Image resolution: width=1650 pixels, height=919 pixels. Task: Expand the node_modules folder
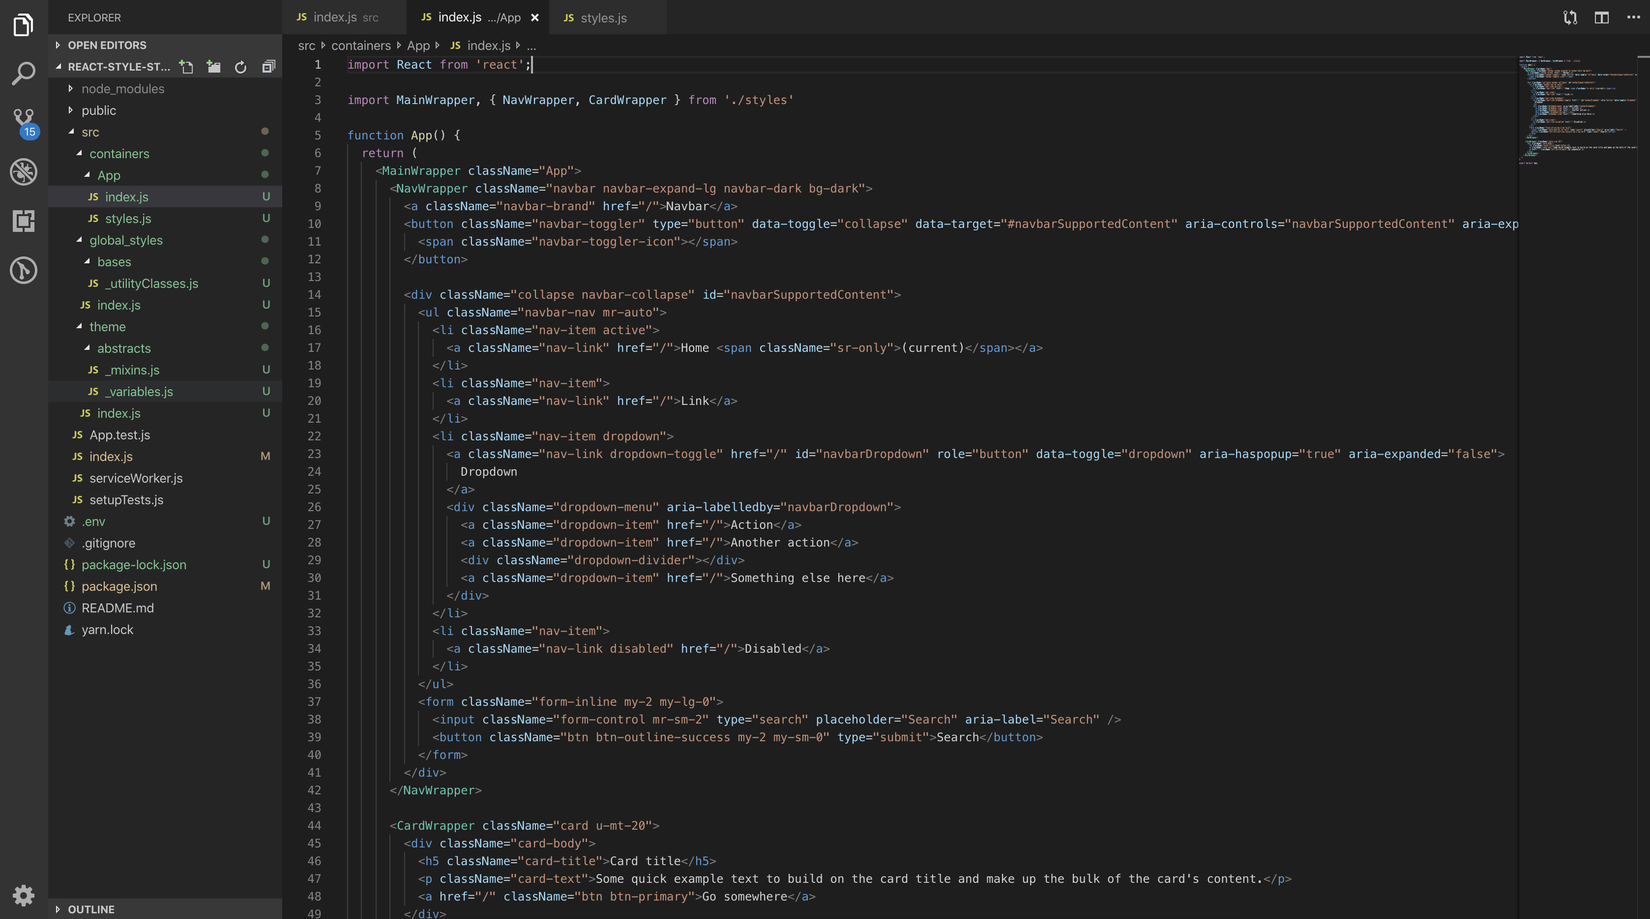click(x=122, y=89)
